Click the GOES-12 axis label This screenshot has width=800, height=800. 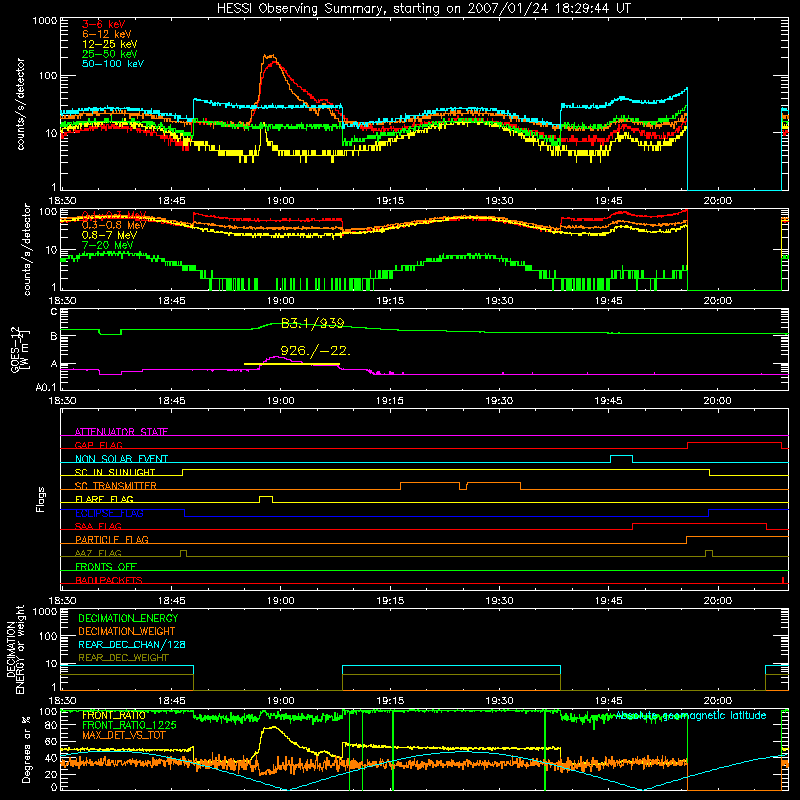pyautogui.click(x=19, y=349)
